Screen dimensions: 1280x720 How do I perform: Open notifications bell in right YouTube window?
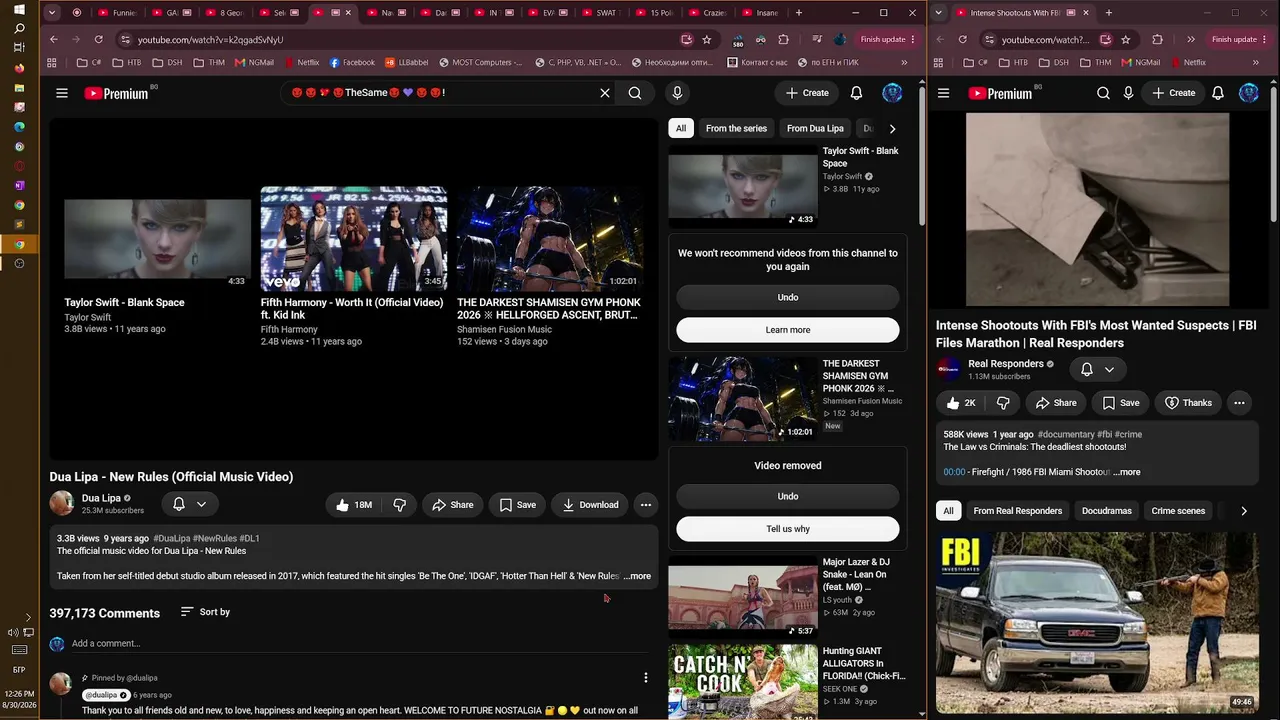click(1218, 93)
